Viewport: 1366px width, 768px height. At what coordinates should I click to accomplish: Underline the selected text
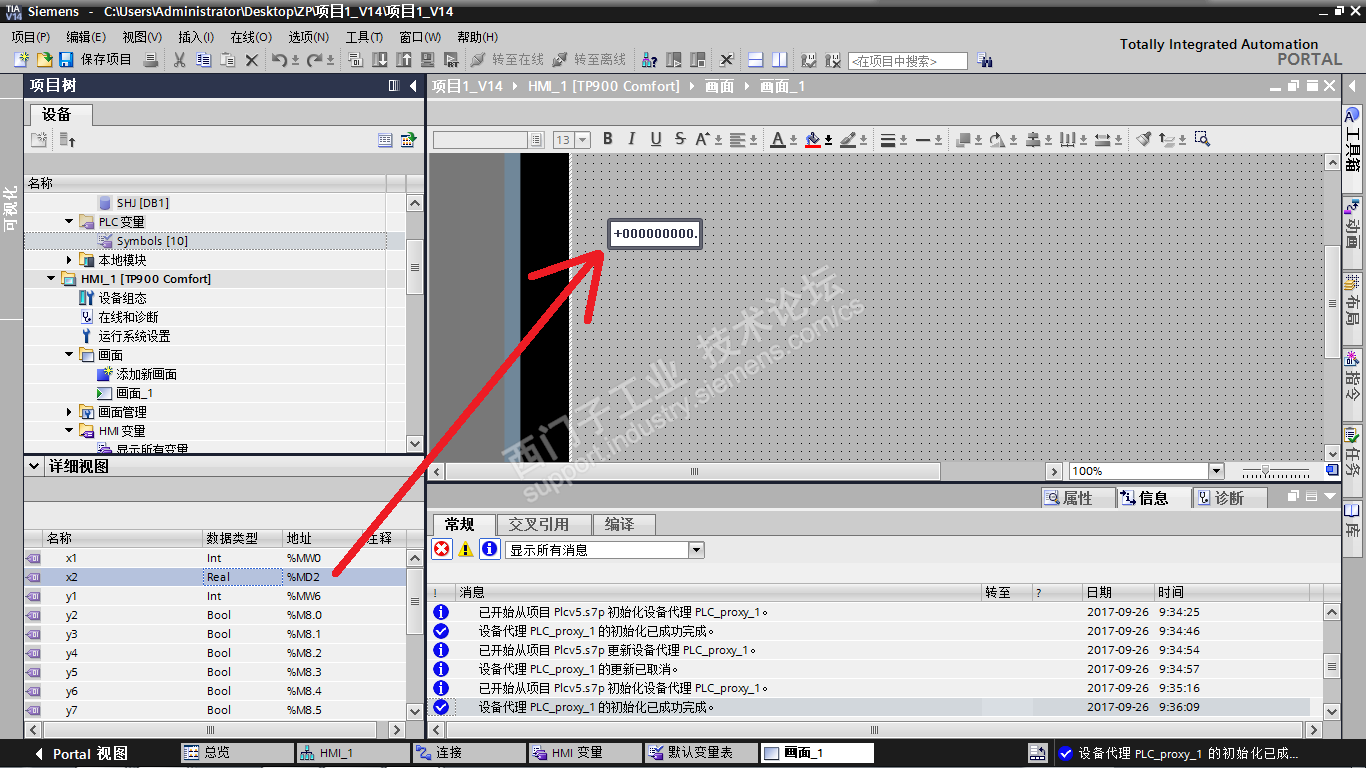[656, 139]
